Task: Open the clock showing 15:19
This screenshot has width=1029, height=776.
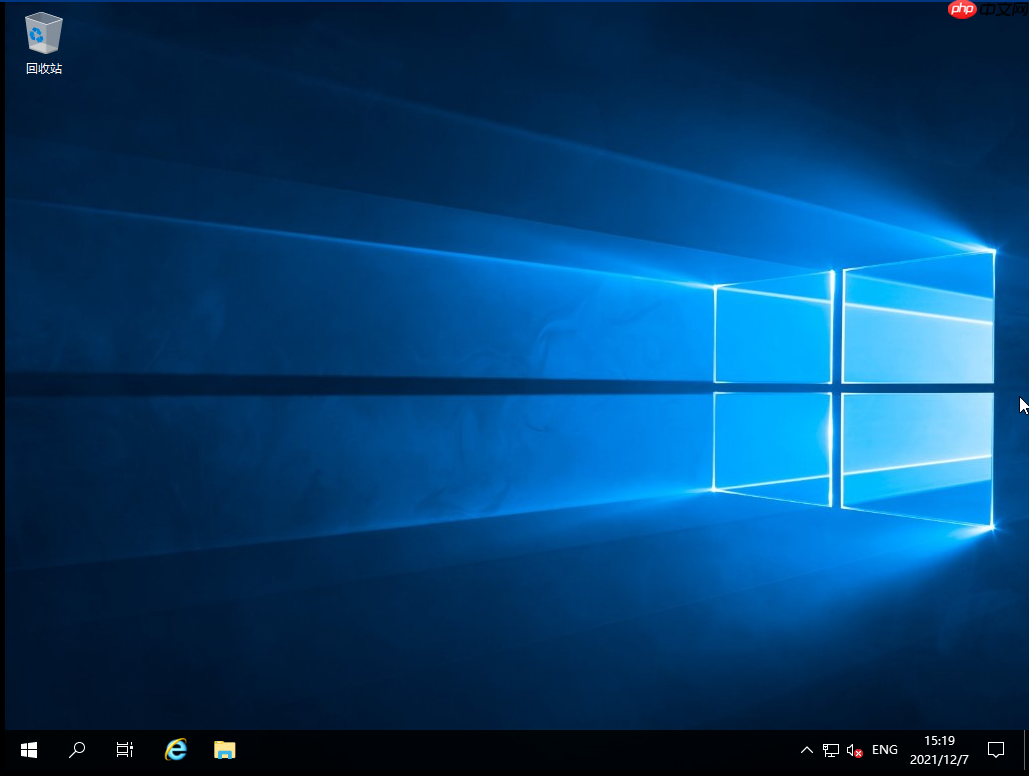Action: [x=939, y=750]
